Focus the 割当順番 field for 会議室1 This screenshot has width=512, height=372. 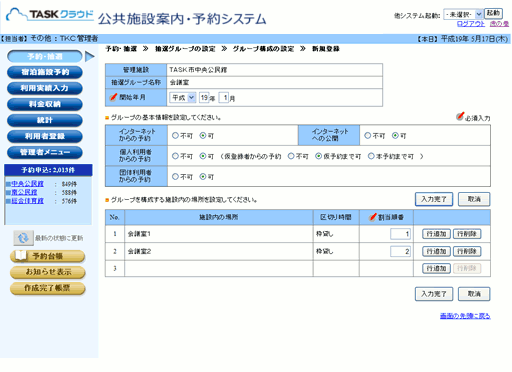pyautogui.click(x=400, y=234)
